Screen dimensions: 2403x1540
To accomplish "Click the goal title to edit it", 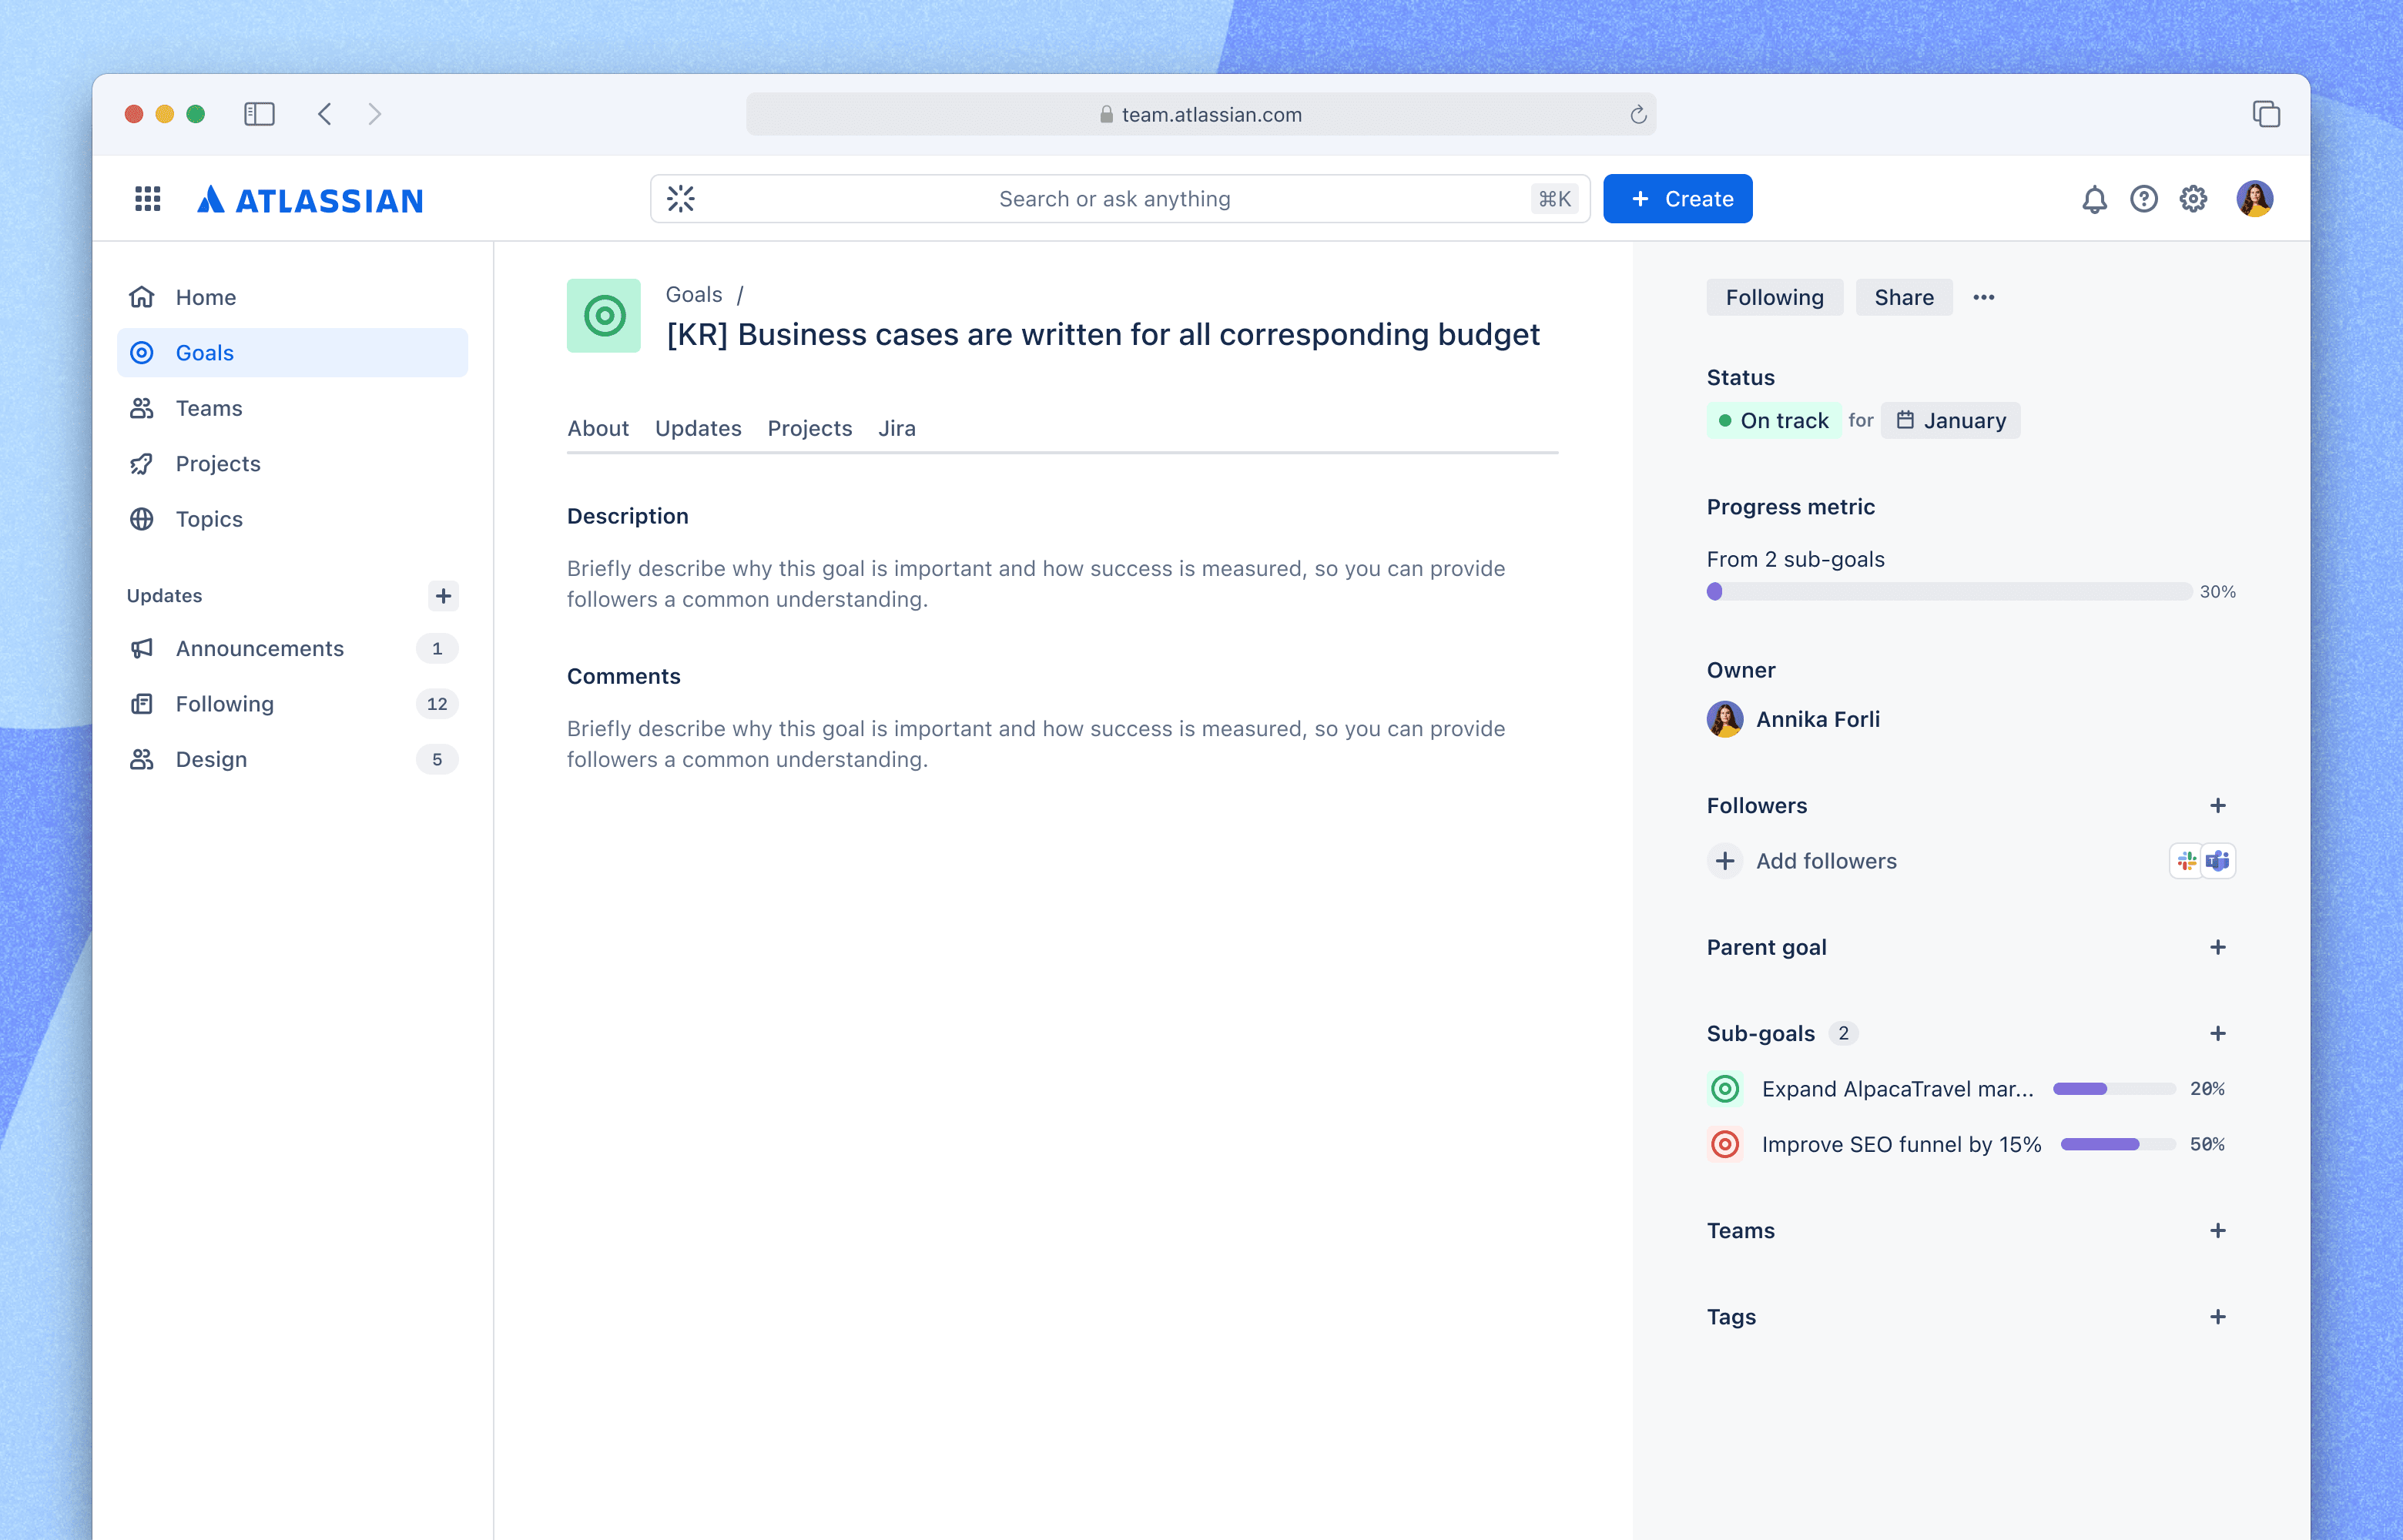I will point(1103,334).
